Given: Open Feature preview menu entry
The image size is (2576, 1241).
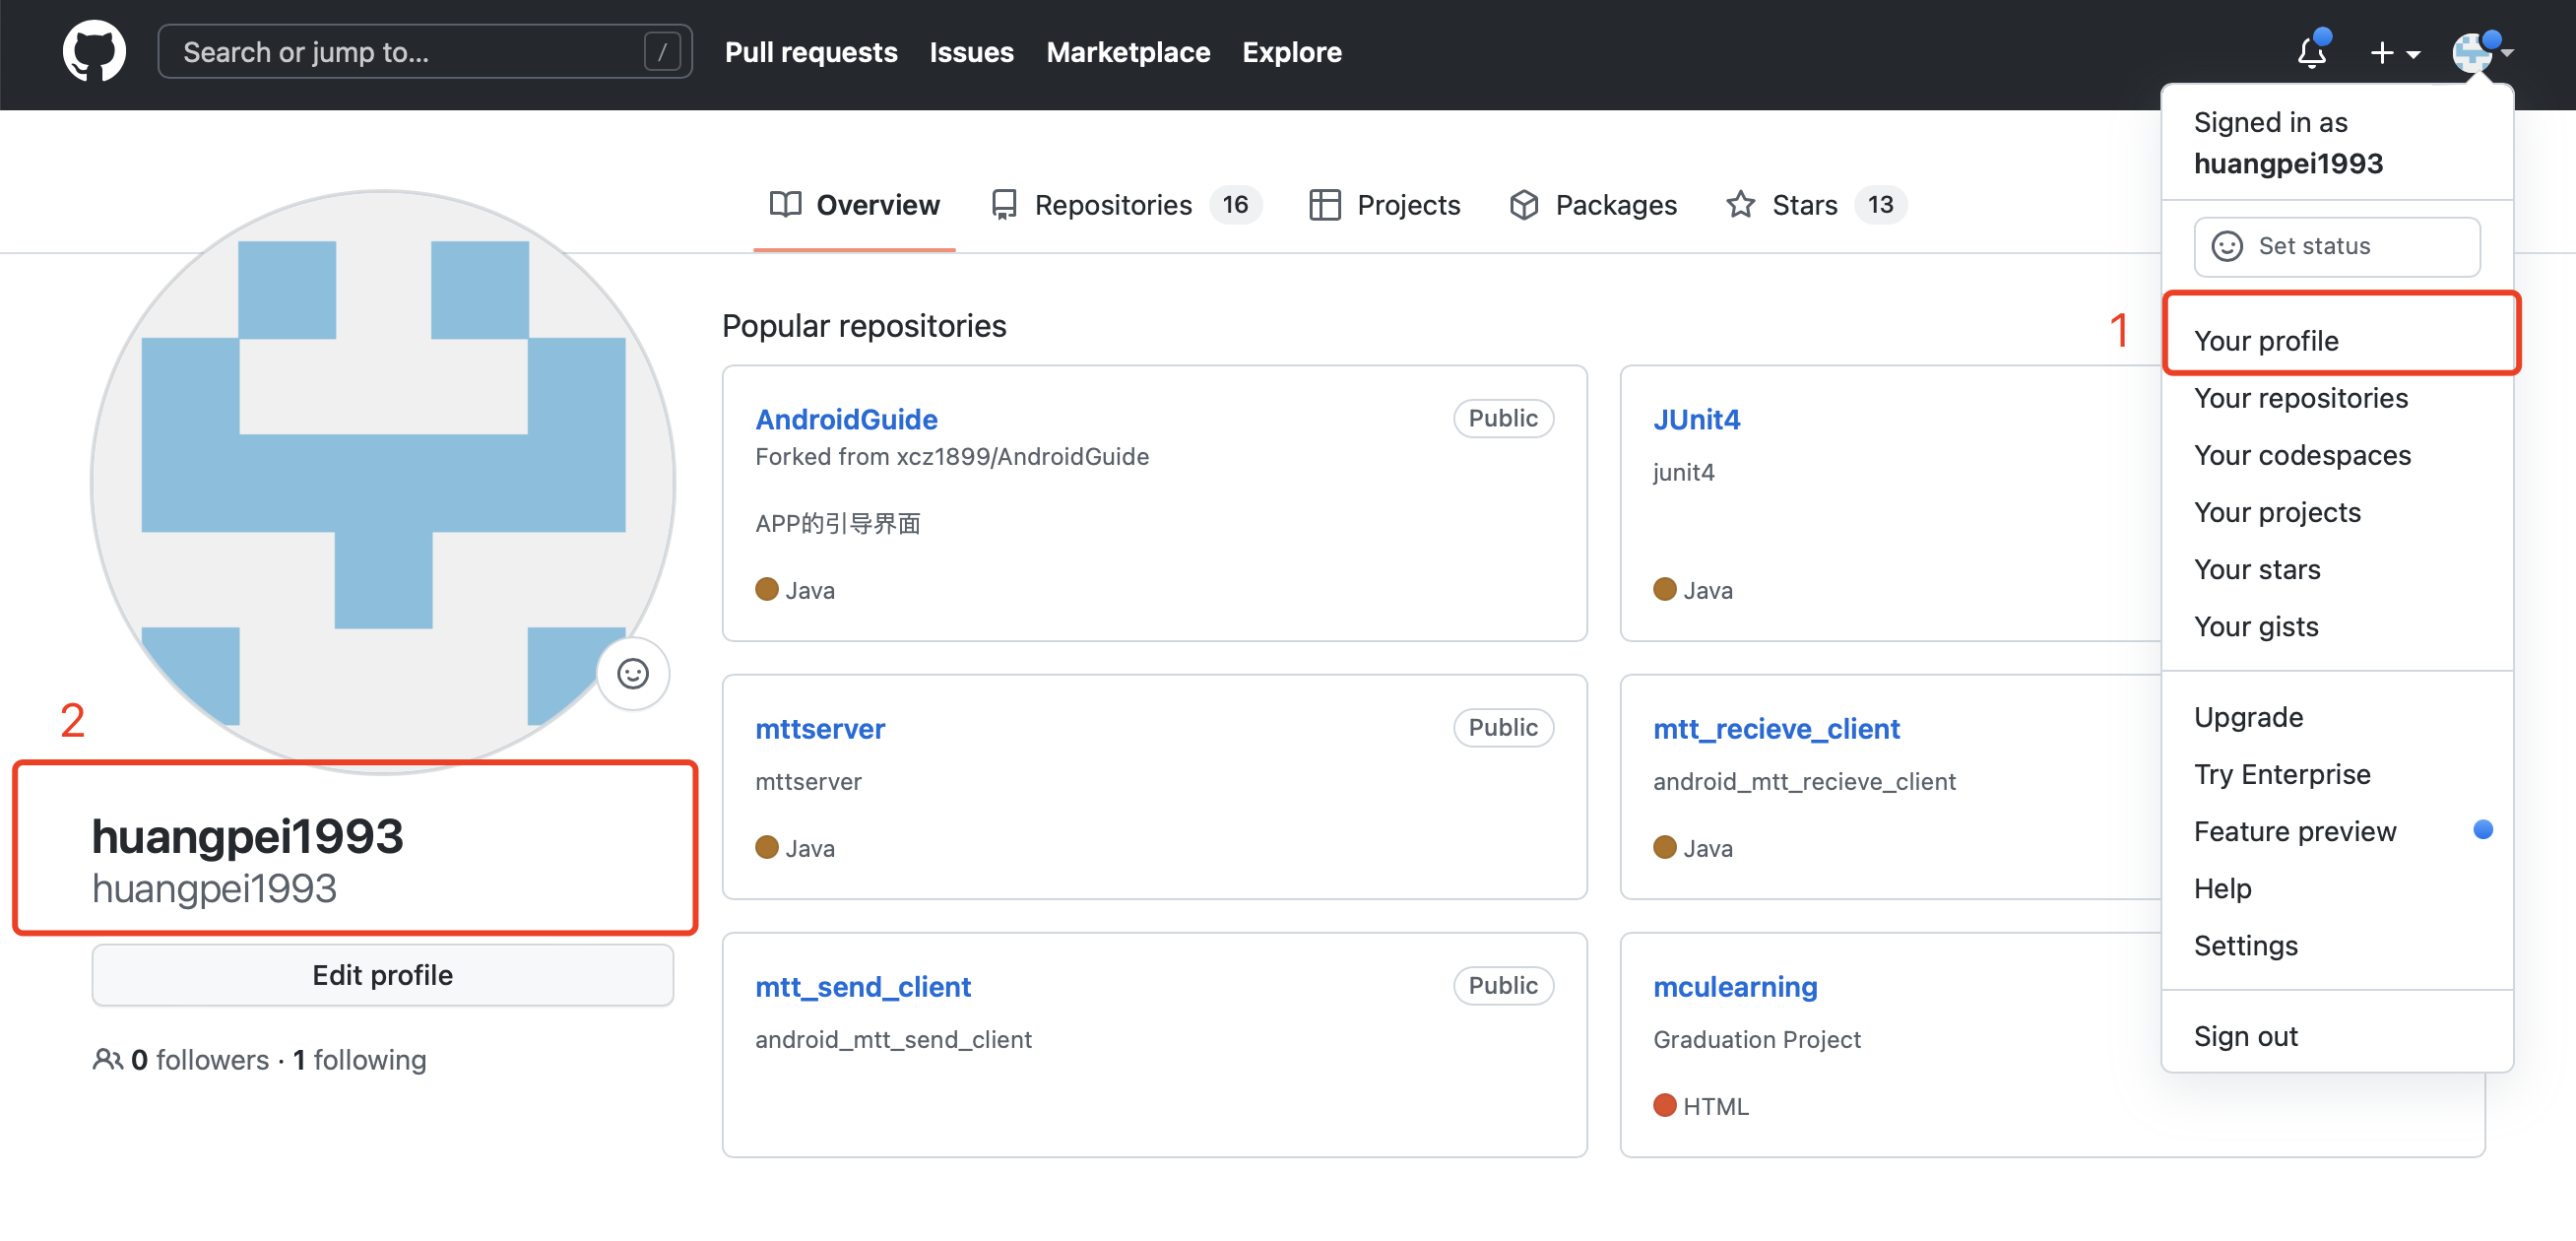Looking at the screenshot, I should coord(2295,831).
